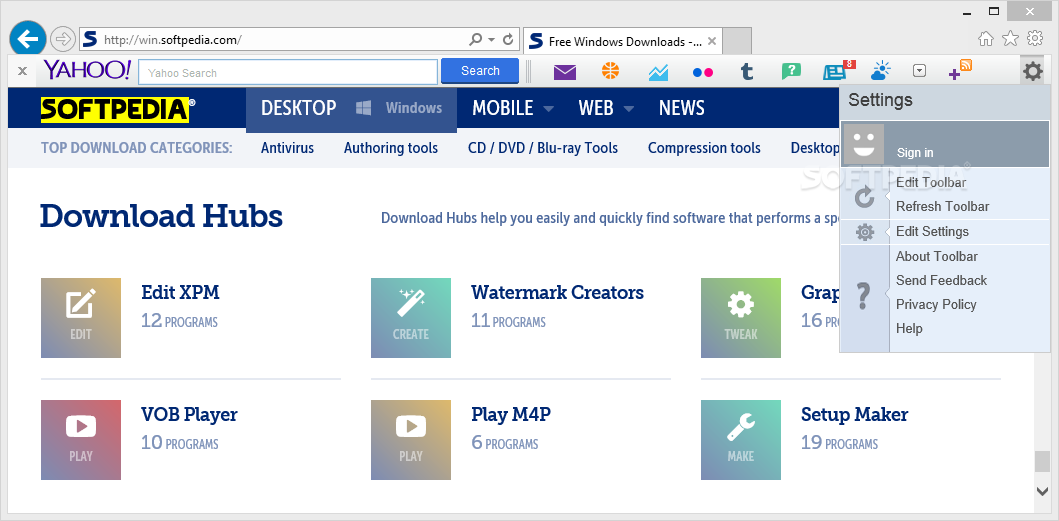The height and width of the screenshot is (521, 1059).
Task: Click the blue Search button
Action: (x=480, y=71)
